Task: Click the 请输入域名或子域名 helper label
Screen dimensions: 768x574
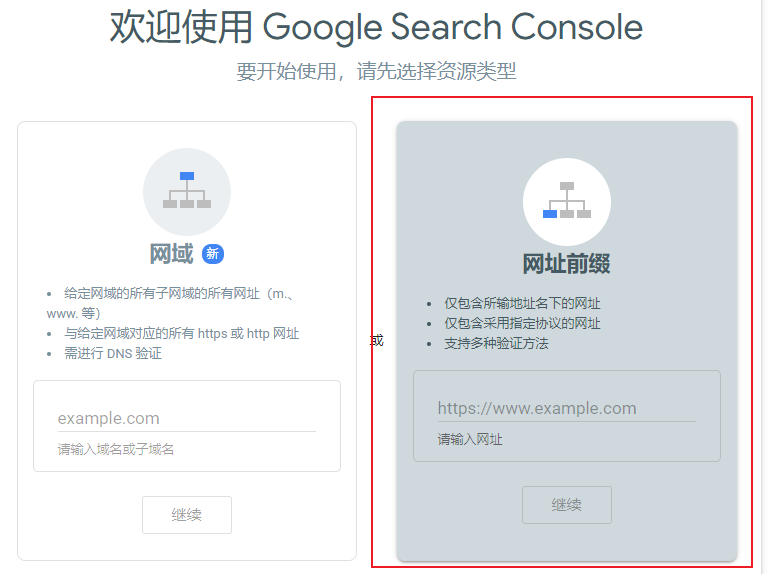Action: pyautogui.click(x=116, y=449)
